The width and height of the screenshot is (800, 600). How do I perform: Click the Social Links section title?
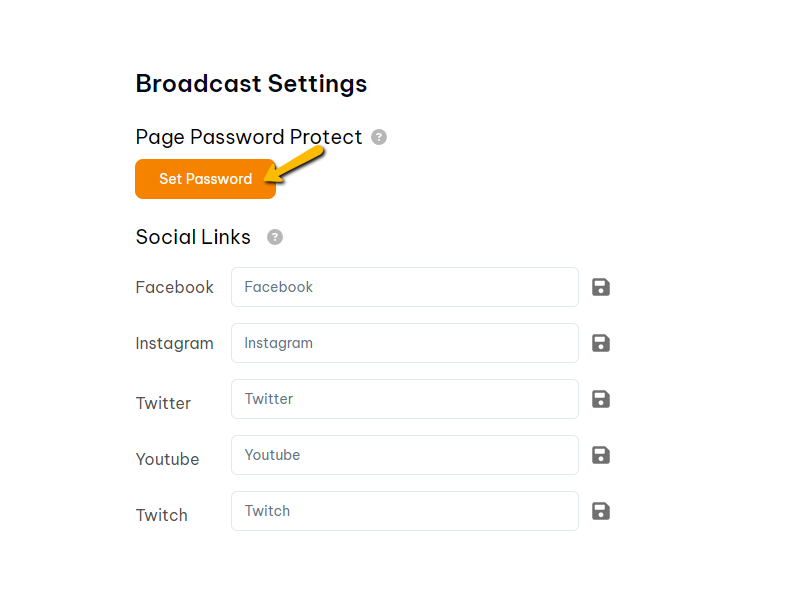(x=193, y=237)
